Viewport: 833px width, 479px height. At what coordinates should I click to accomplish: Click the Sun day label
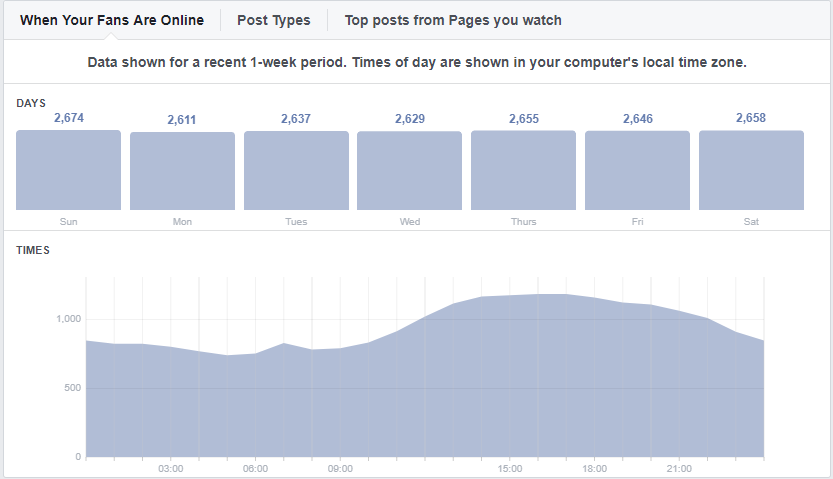[69, 221]
